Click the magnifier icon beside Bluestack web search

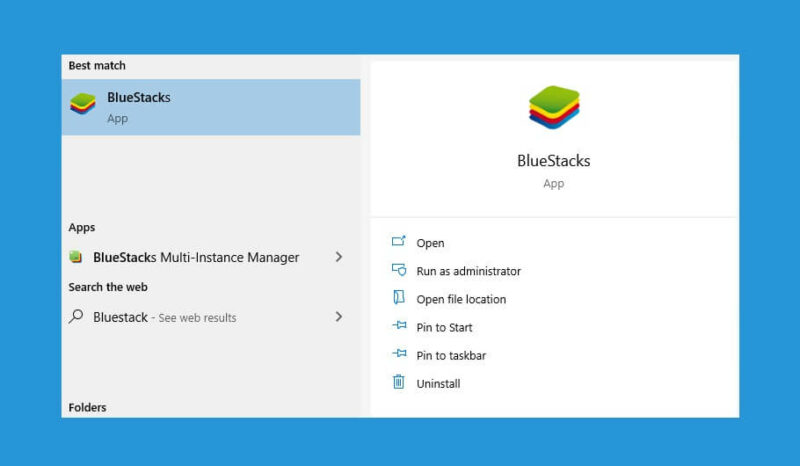pyautogui.click(x=76, y=316)
